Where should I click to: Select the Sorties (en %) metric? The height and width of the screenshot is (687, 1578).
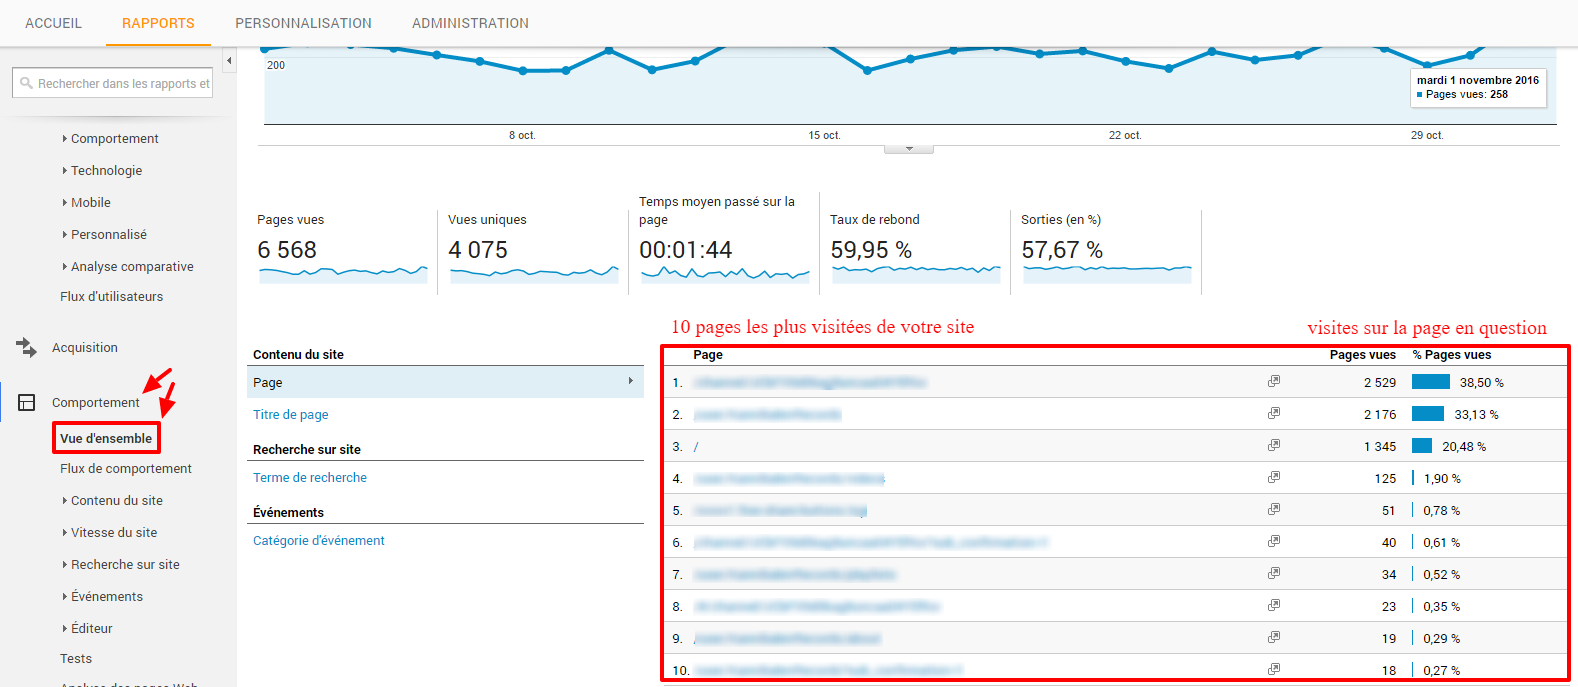[1107, 247]
